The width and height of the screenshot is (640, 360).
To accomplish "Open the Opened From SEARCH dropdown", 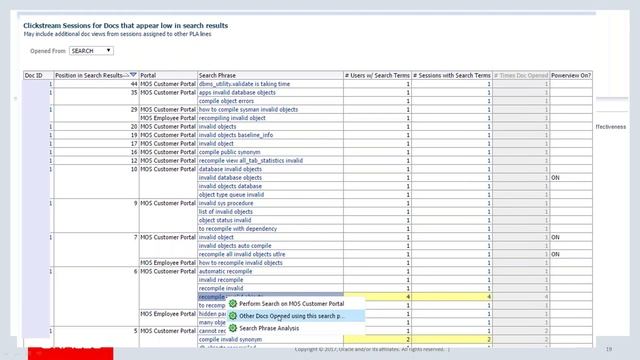I will point(91,51).
